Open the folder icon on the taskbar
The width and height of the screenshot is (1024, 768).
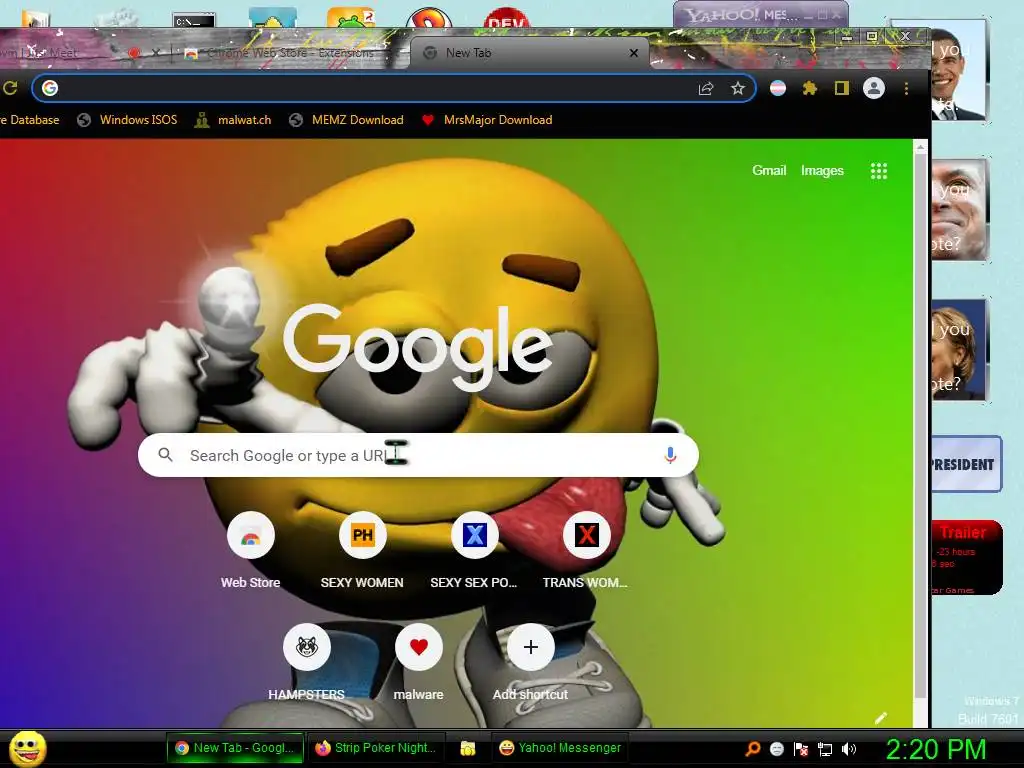[x=468, y=748]
